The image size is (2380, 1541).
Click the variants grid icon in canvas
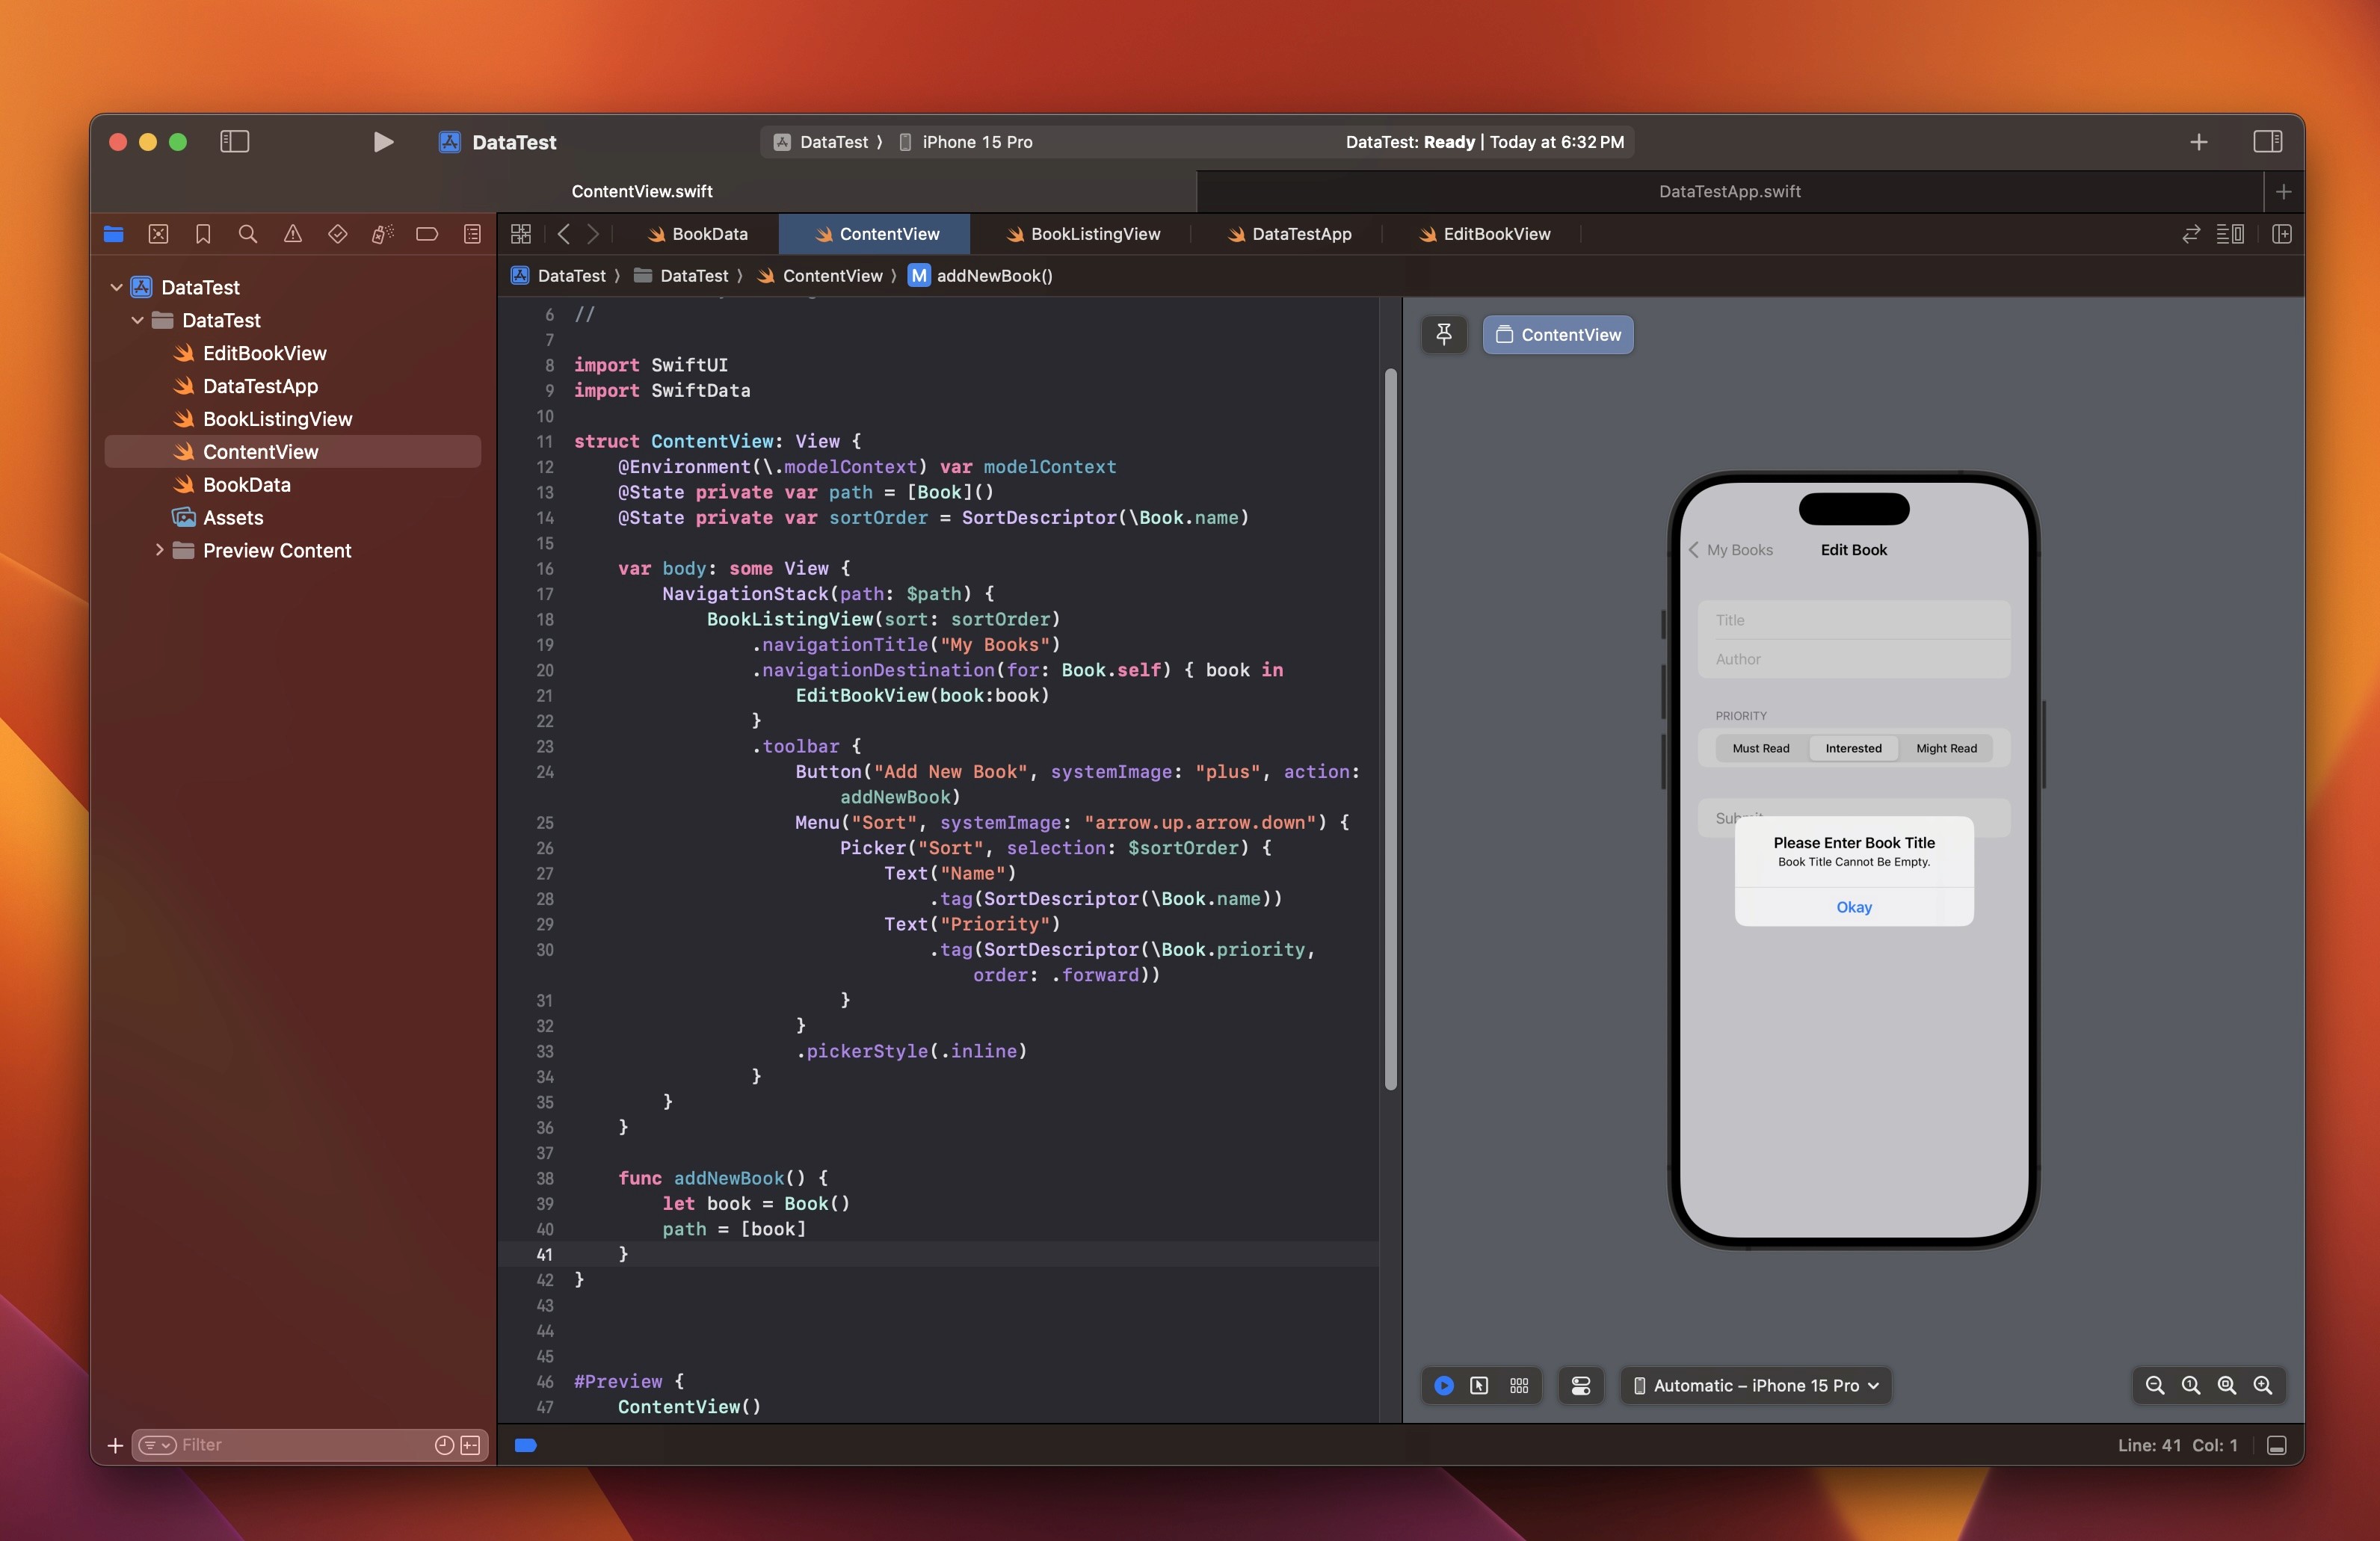coord(1519,1385)
